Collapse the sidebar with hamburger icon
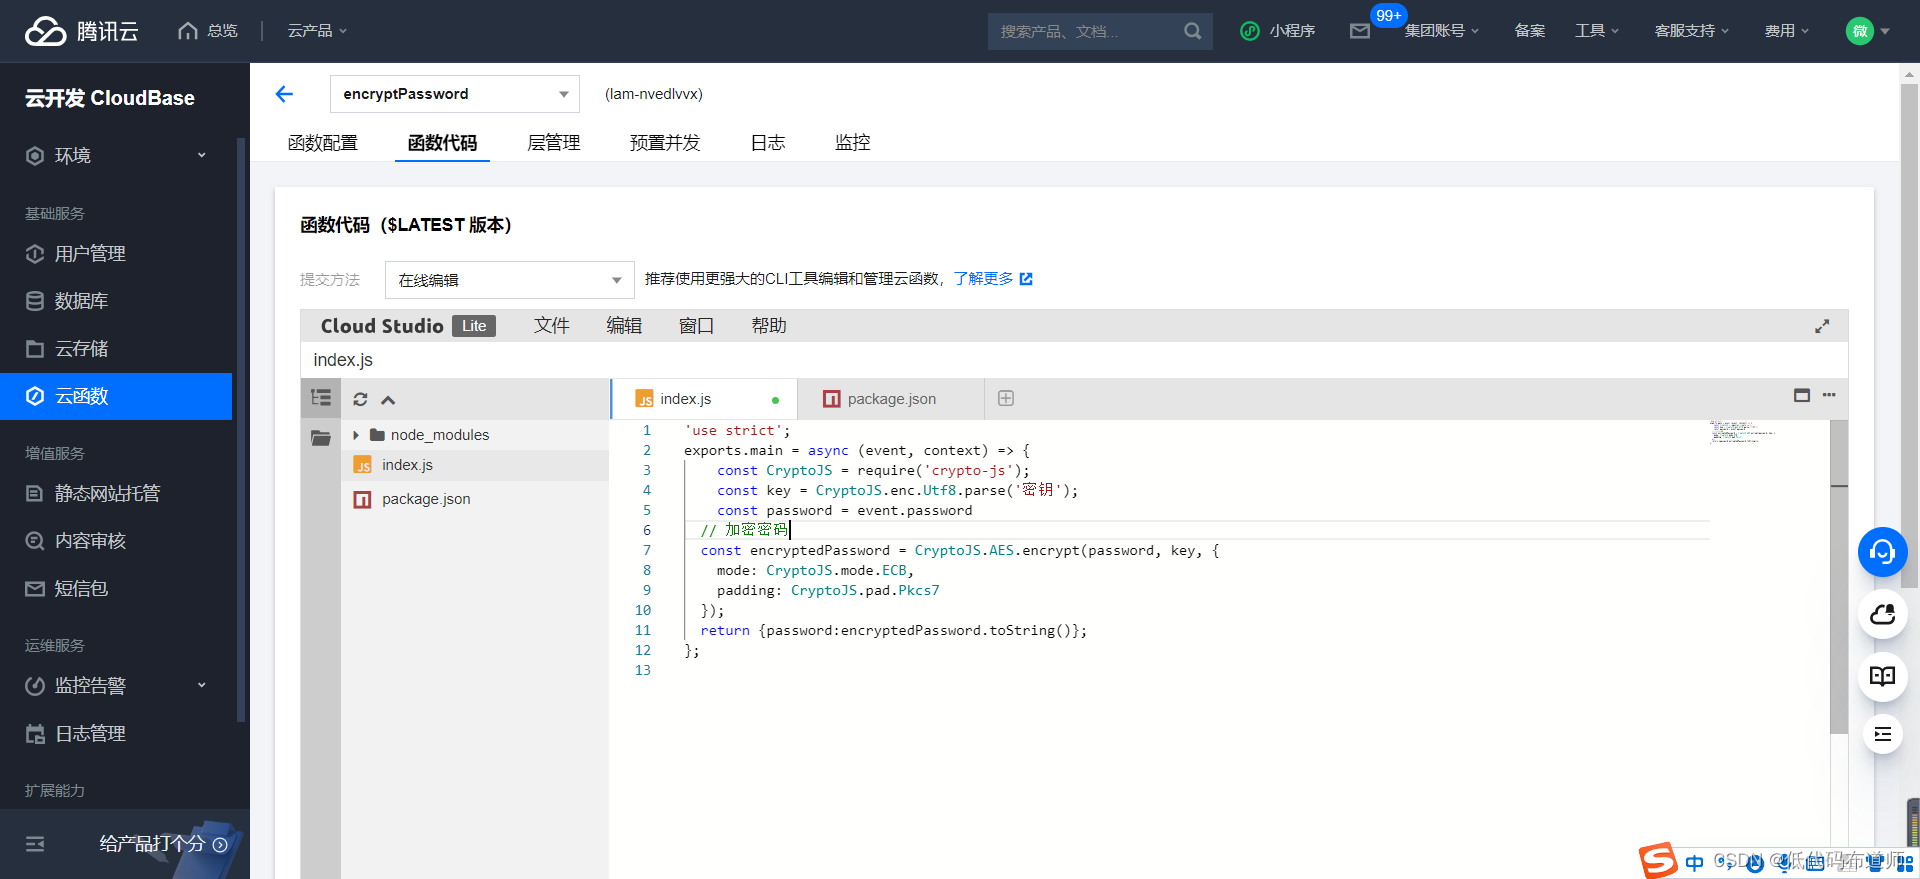The height and width of the screenshot is (879, 1920). click(35, 844)
